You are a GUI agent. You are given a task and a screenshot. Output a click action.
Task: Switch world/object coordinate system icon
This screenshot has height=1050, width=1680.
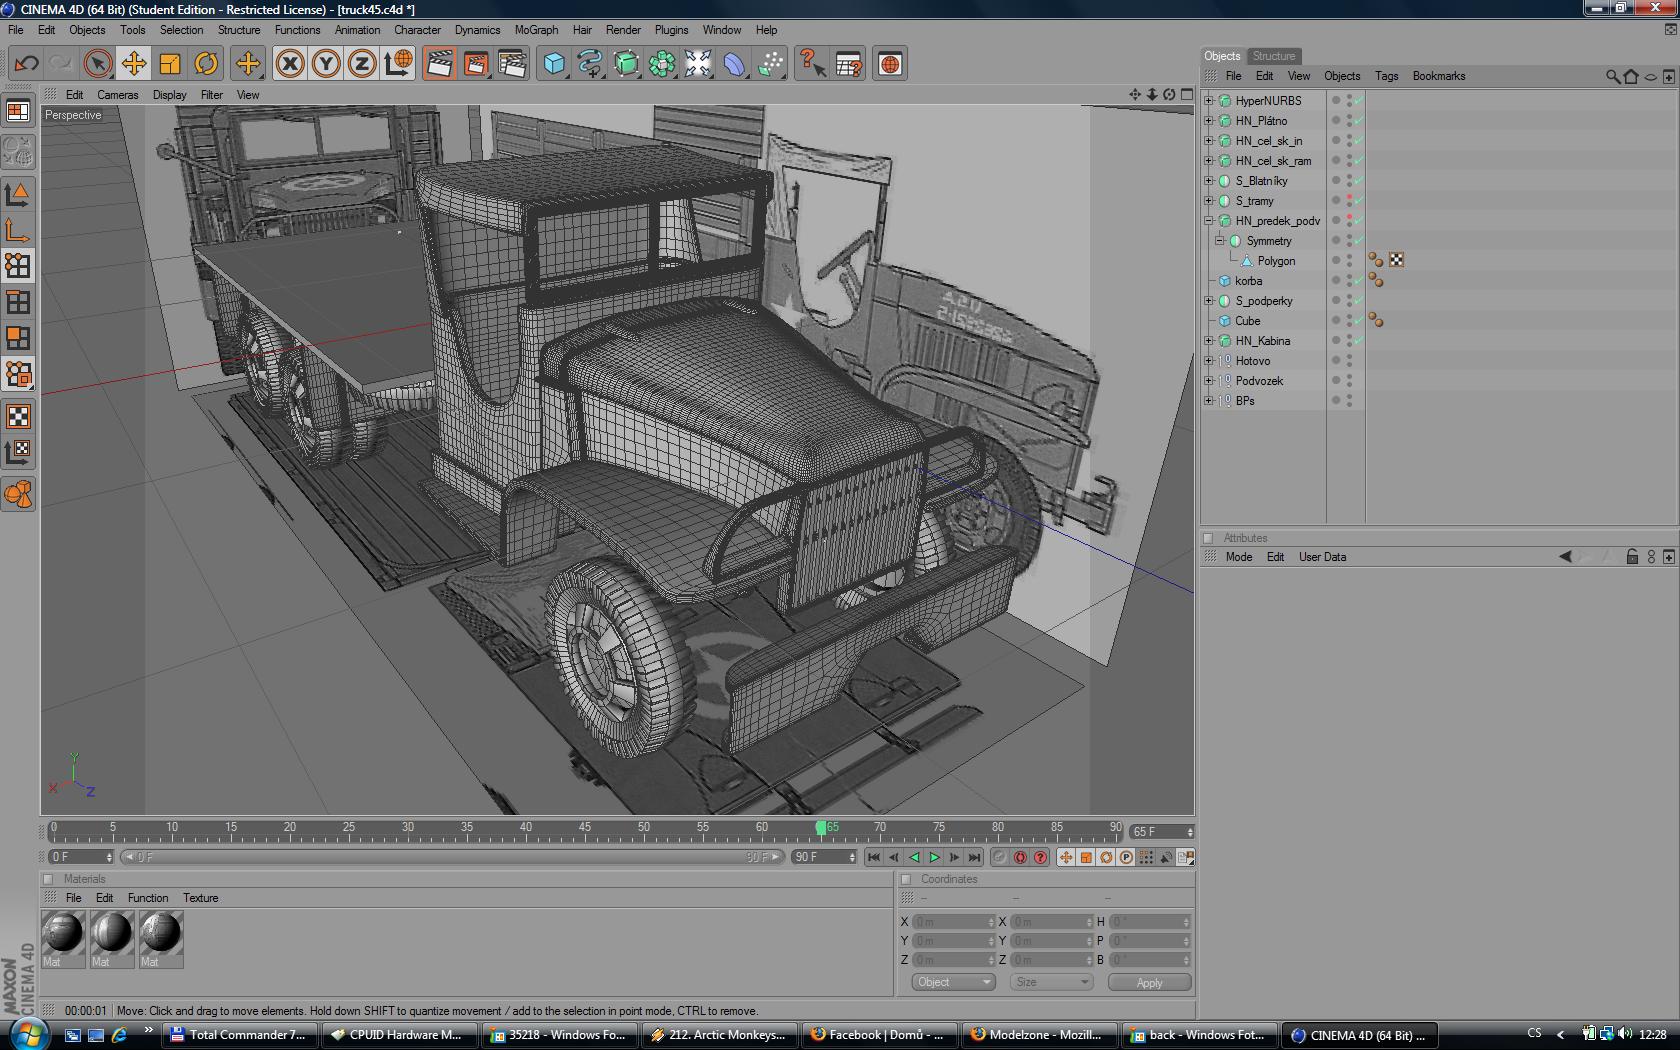398,64
